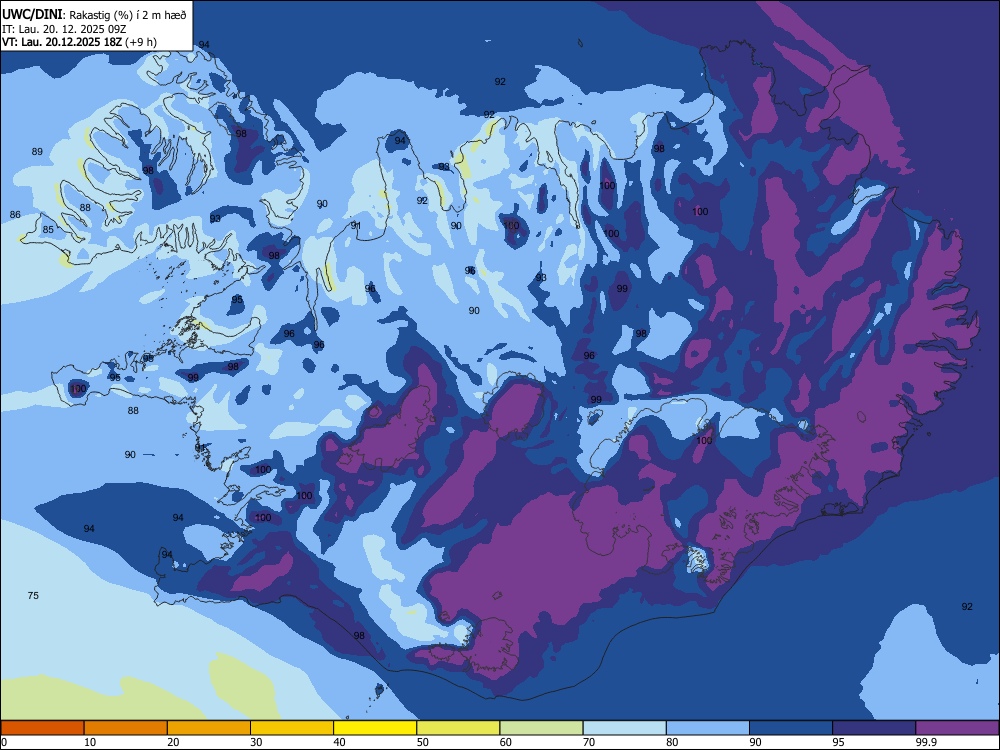This screenshot has width=1000, height=750.
Task: Click the '75' humidity value on the map
Action: 33,596
